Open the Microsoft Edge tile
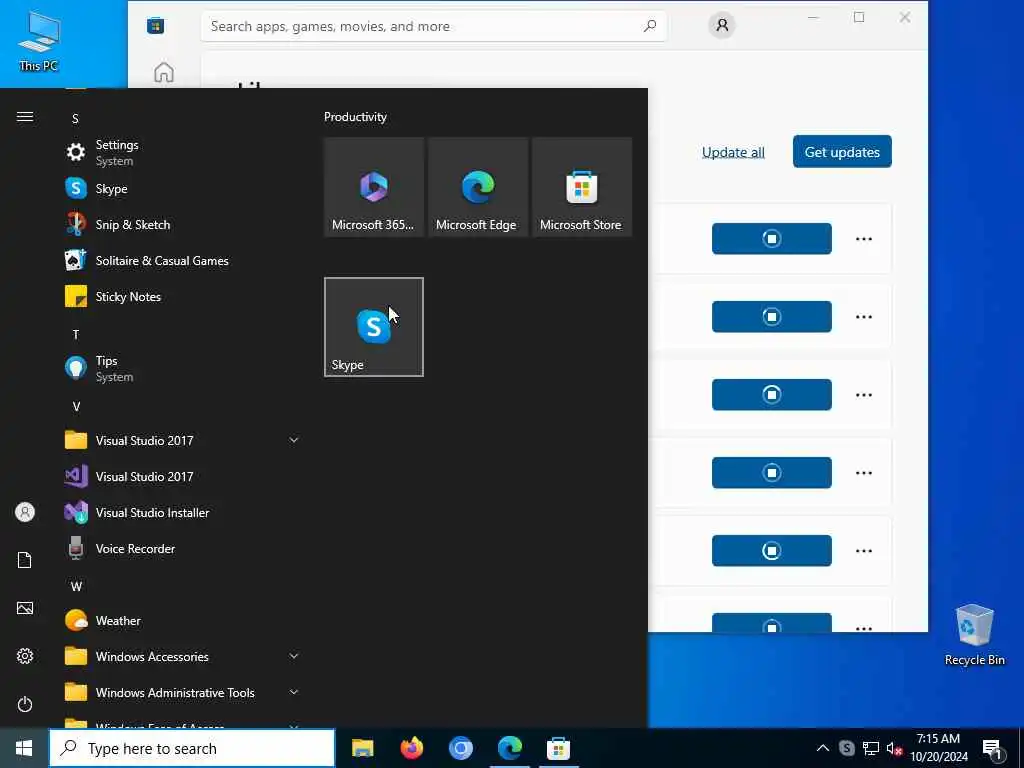Viewport: 1024px width, 768px height. pos(477,187)
